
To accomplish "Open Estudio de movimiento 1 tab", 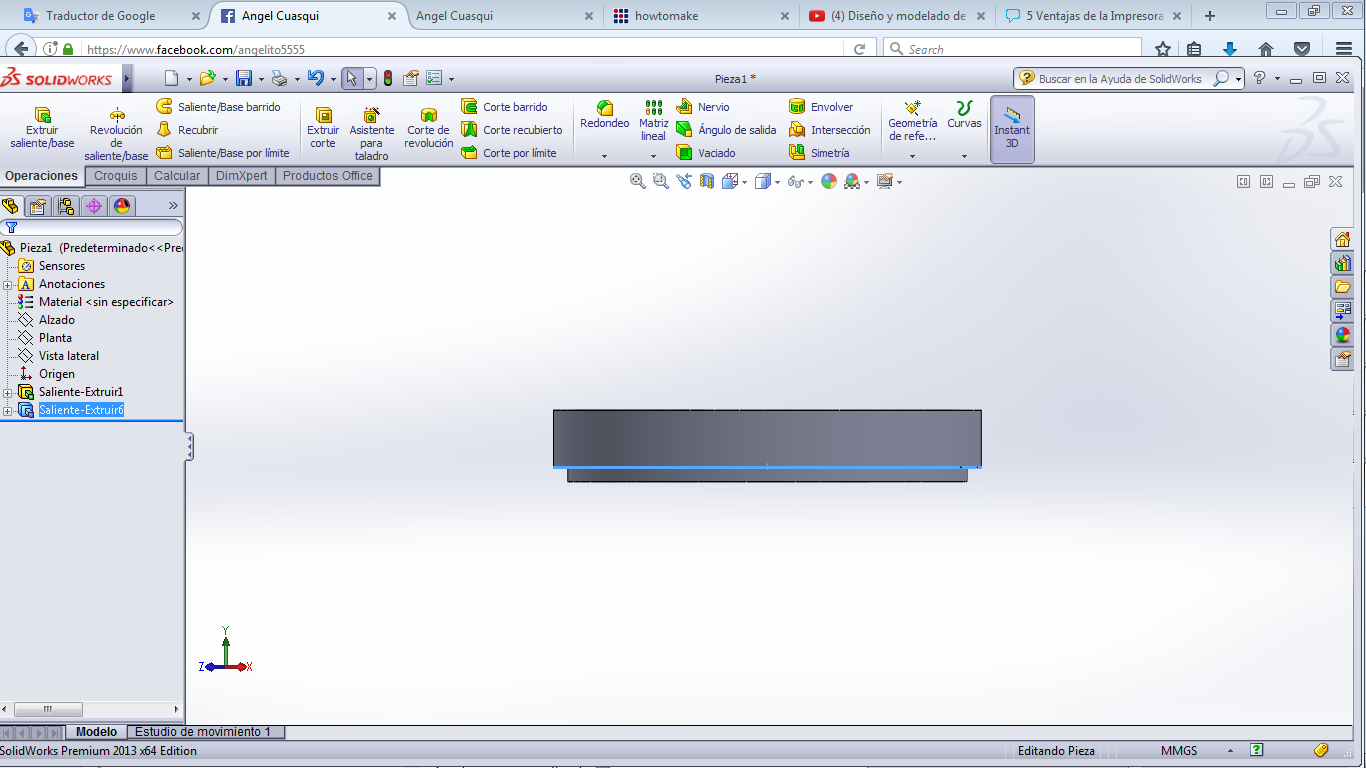I will [203, 732].
